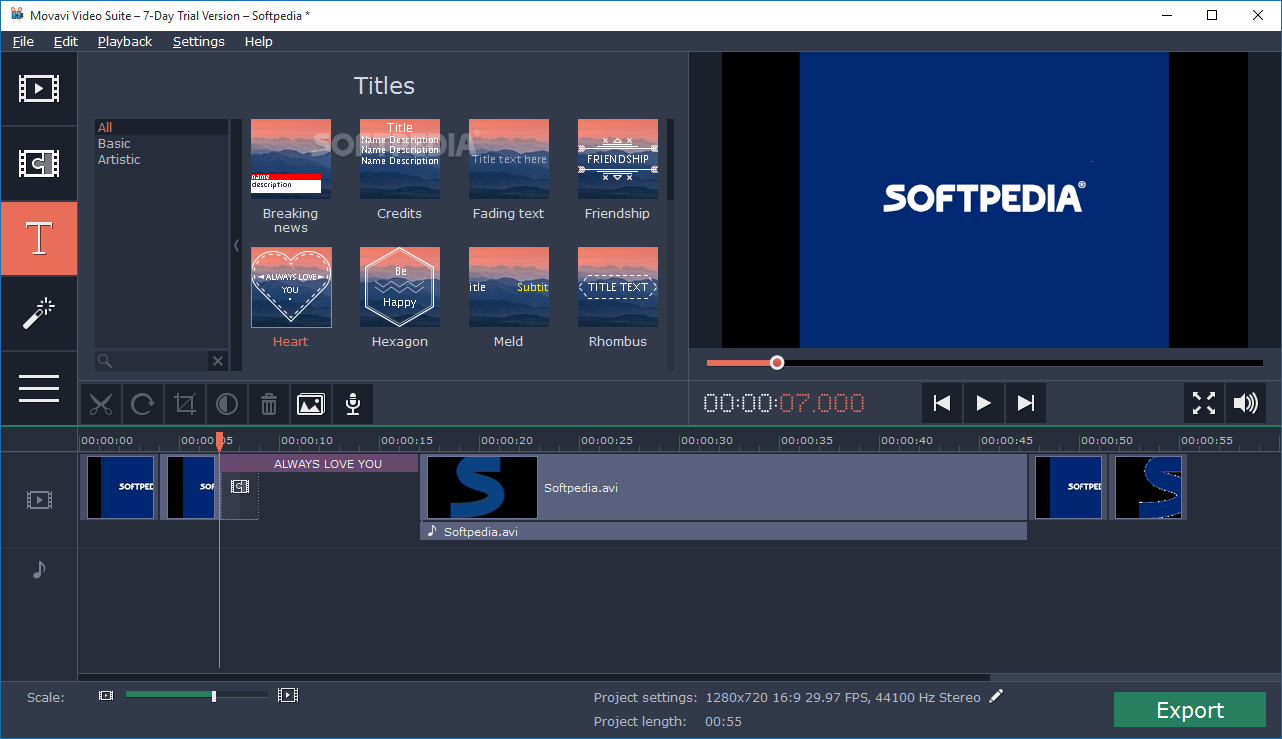Select the ALWAYS LOVE YOU title clip
1282x739 pixels.
point(319,464)
